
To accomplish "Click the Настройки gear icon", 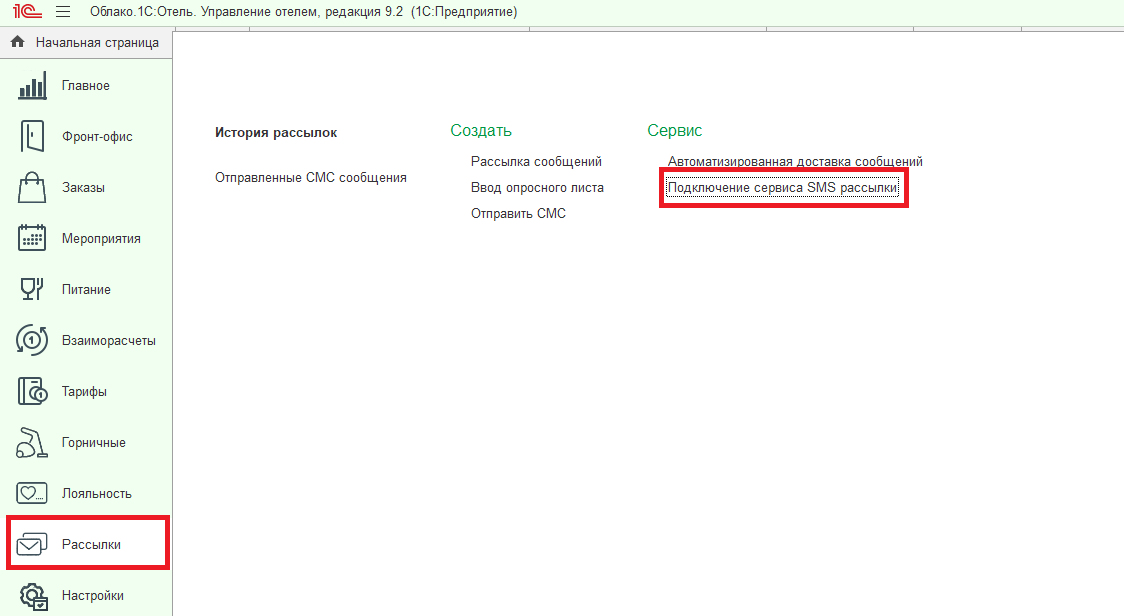I will click(33, 596).
